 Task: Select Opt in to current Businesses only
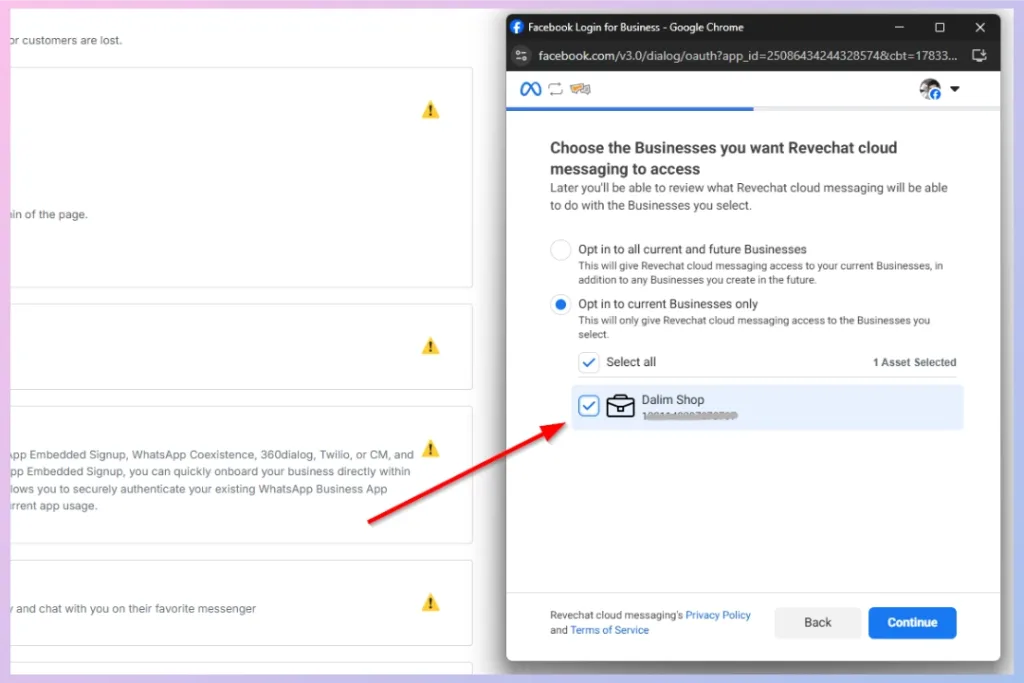click(x=560, y=304)
